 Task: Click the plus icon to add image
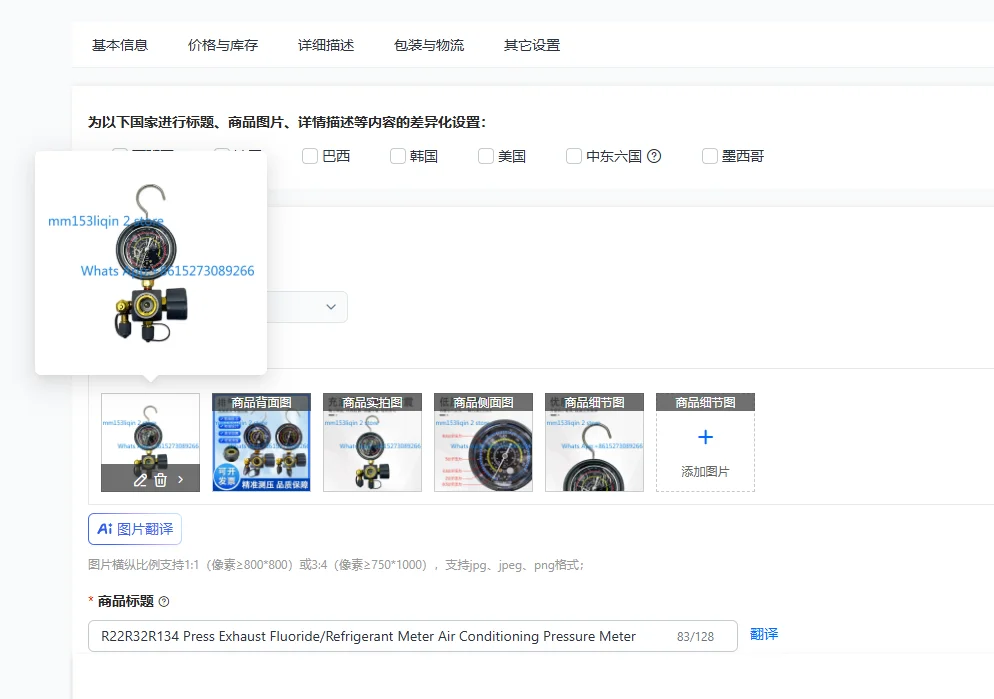pyautogui.click(x=705, y=437)
